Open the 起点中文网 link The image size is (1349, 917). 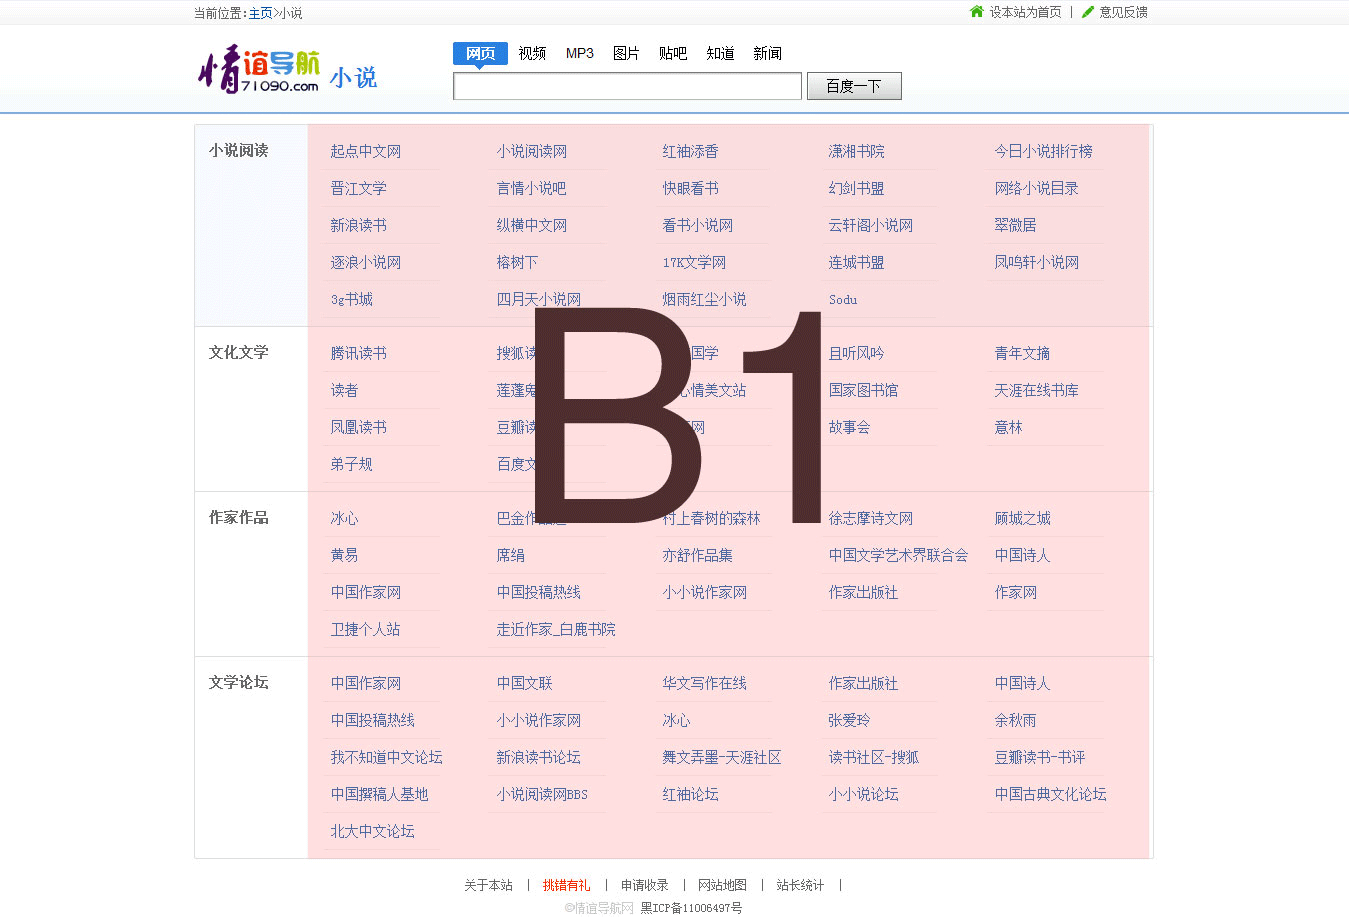366,151
